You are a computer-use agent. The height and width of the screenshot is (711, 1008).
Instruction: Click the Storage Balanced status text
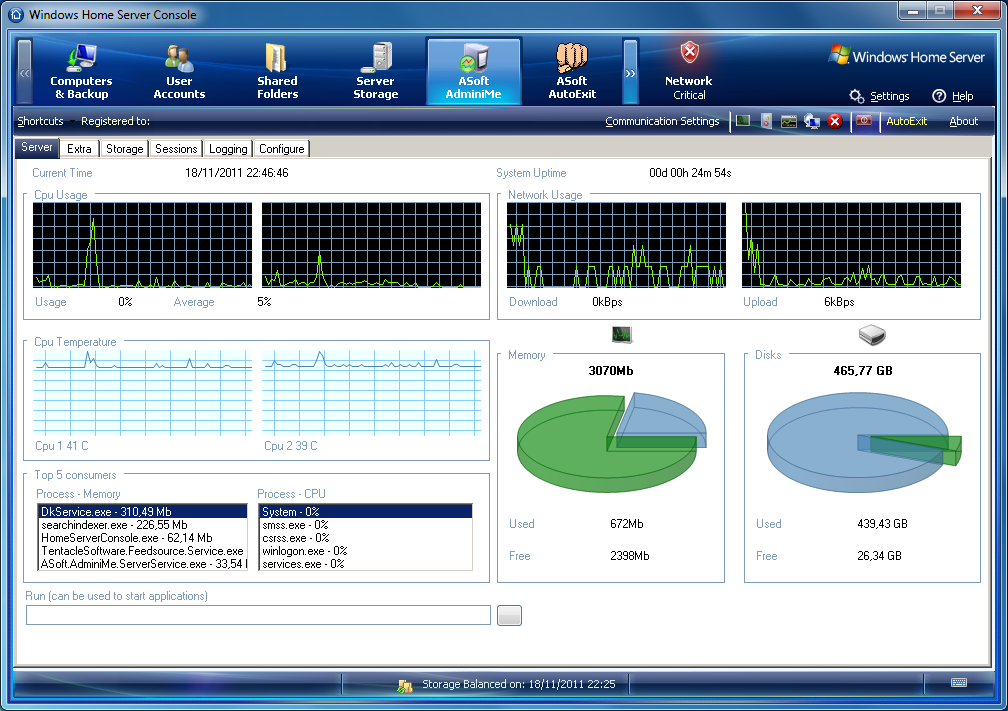[519, 684]
